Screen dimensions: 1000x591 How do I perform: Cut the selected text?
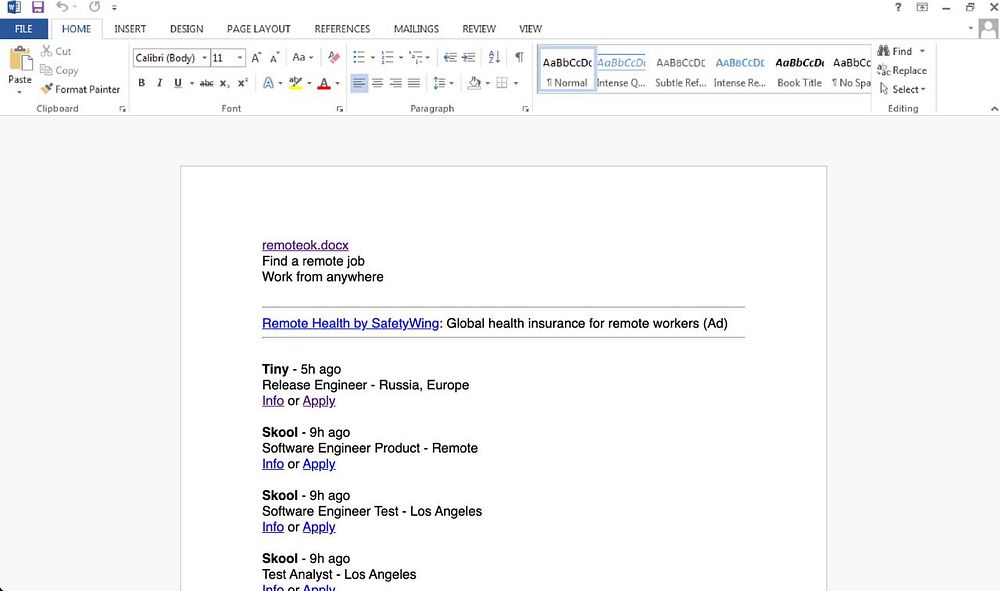coord(56,51)
